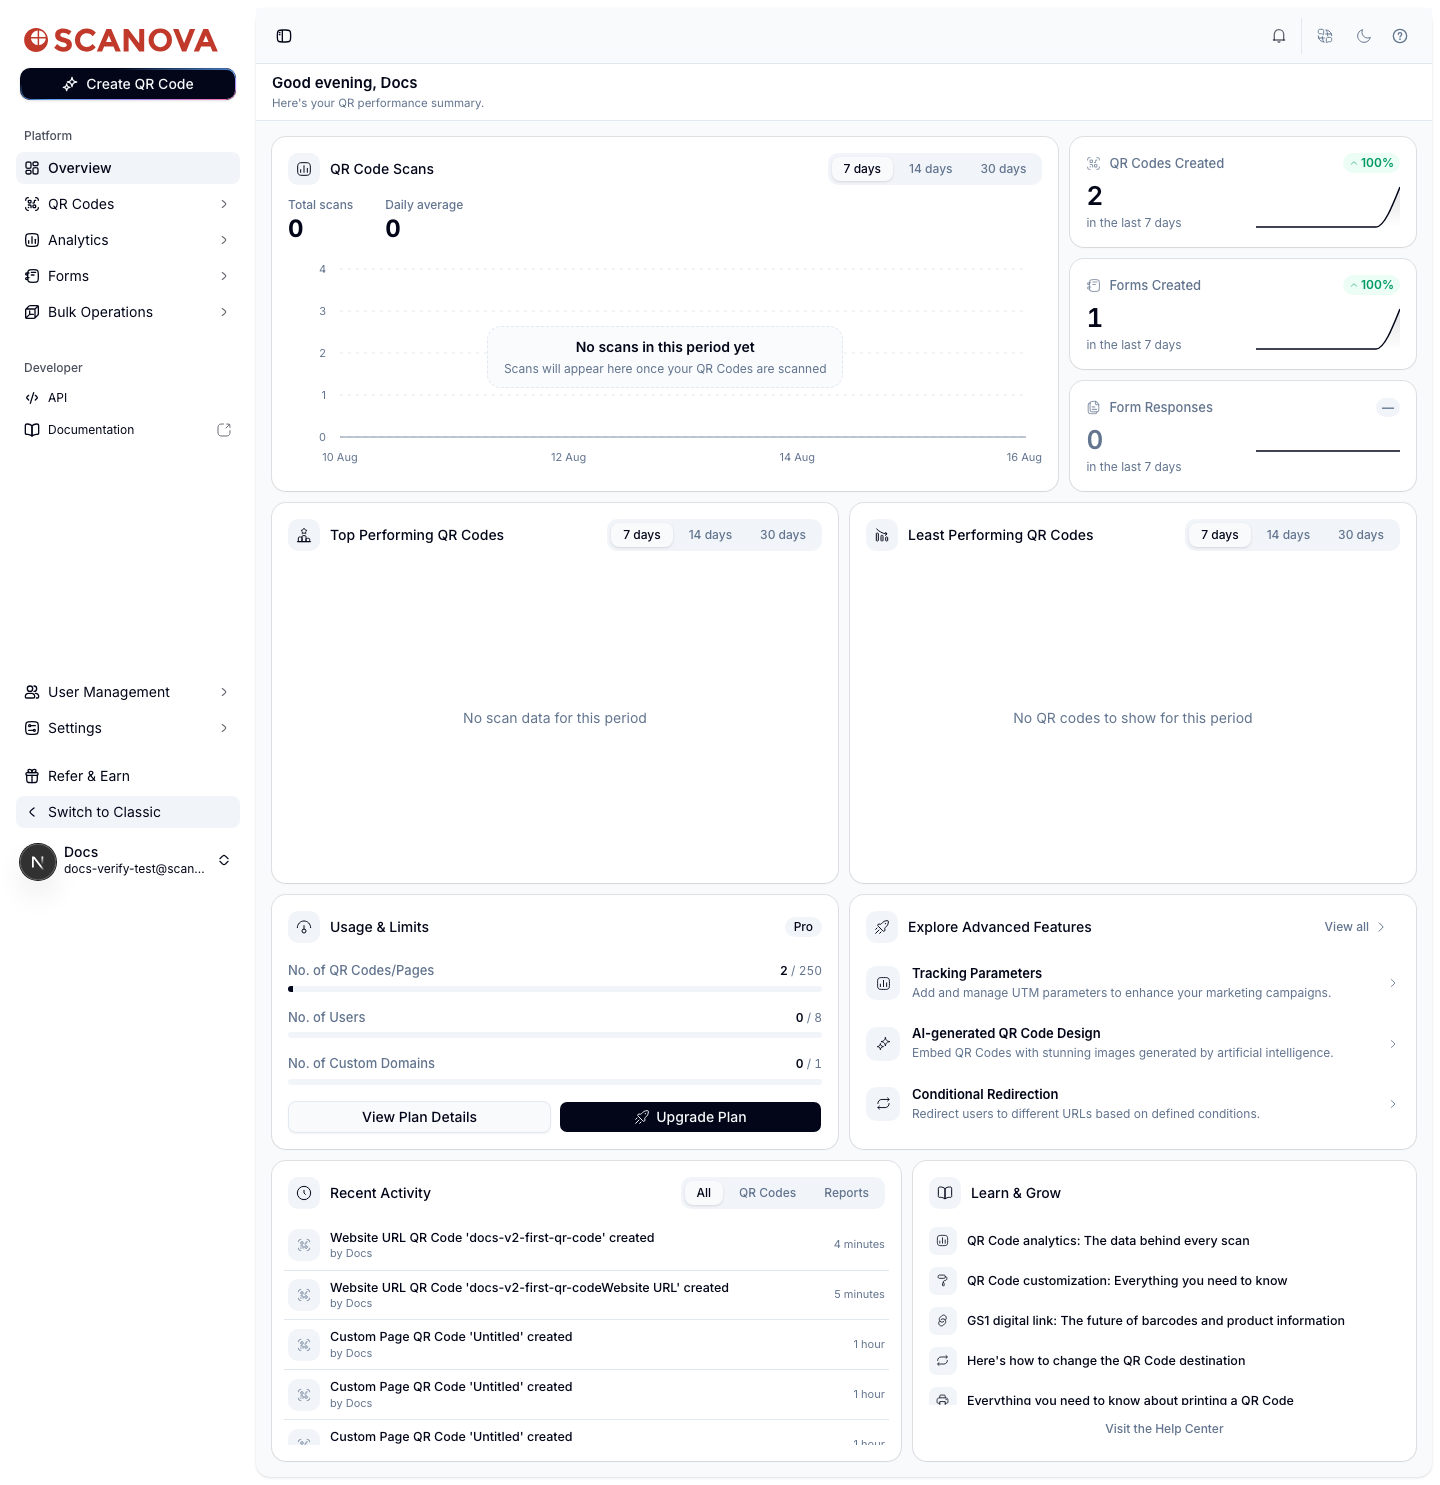Click the Documentation book icon
This screenshot has width=1440, height=1485.
coord(32,430)
